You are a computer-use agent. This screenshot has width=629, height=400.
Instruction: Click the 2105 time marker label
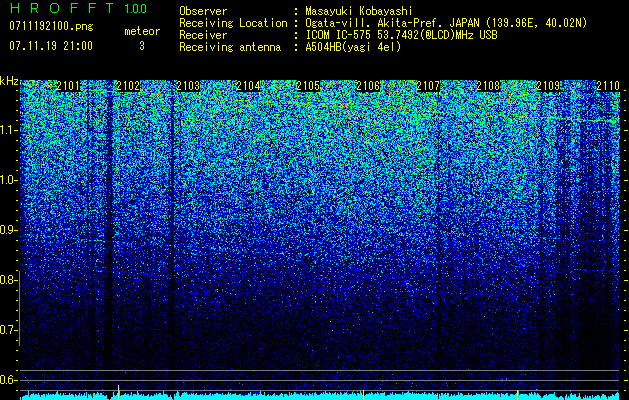click(x=308, y=86)
